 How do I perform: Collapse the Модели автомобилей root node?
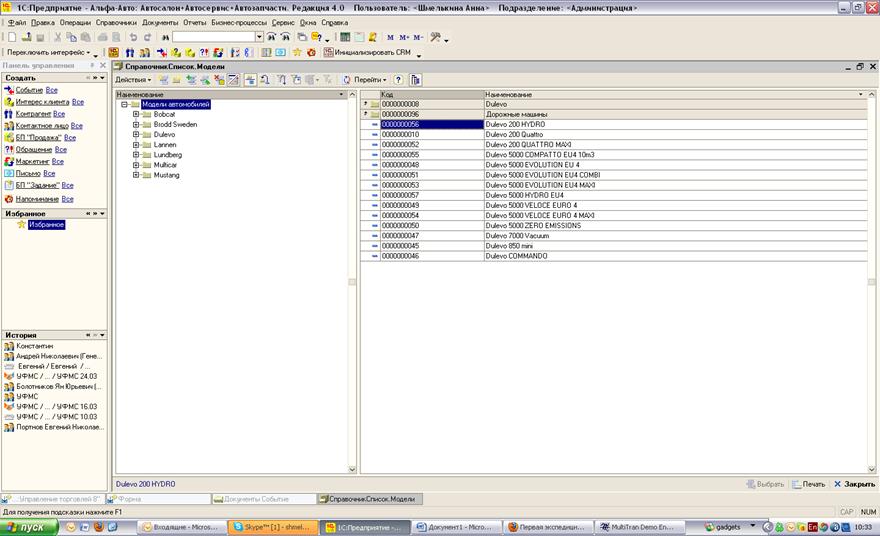123,104
